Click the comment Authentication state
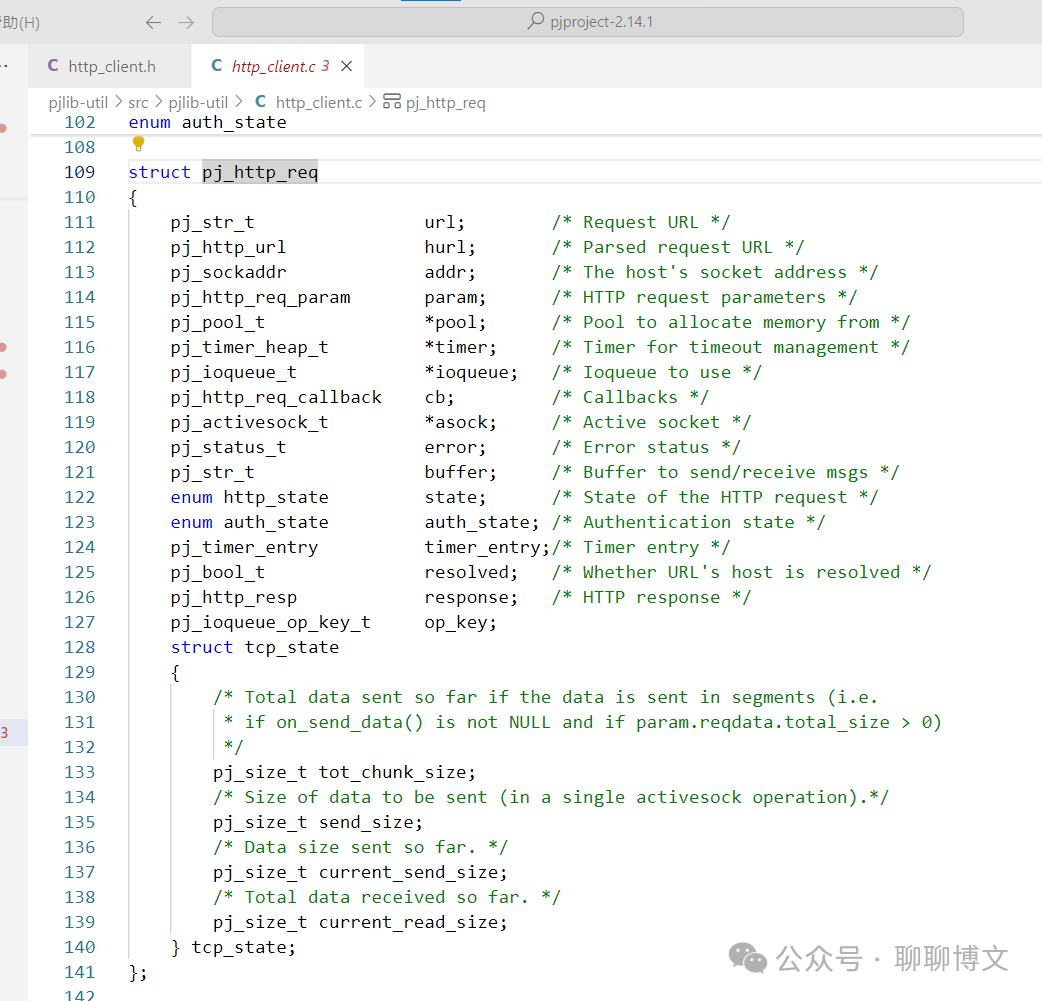The width and height of the screenshot is (1042, 1001). coord(688,522)
